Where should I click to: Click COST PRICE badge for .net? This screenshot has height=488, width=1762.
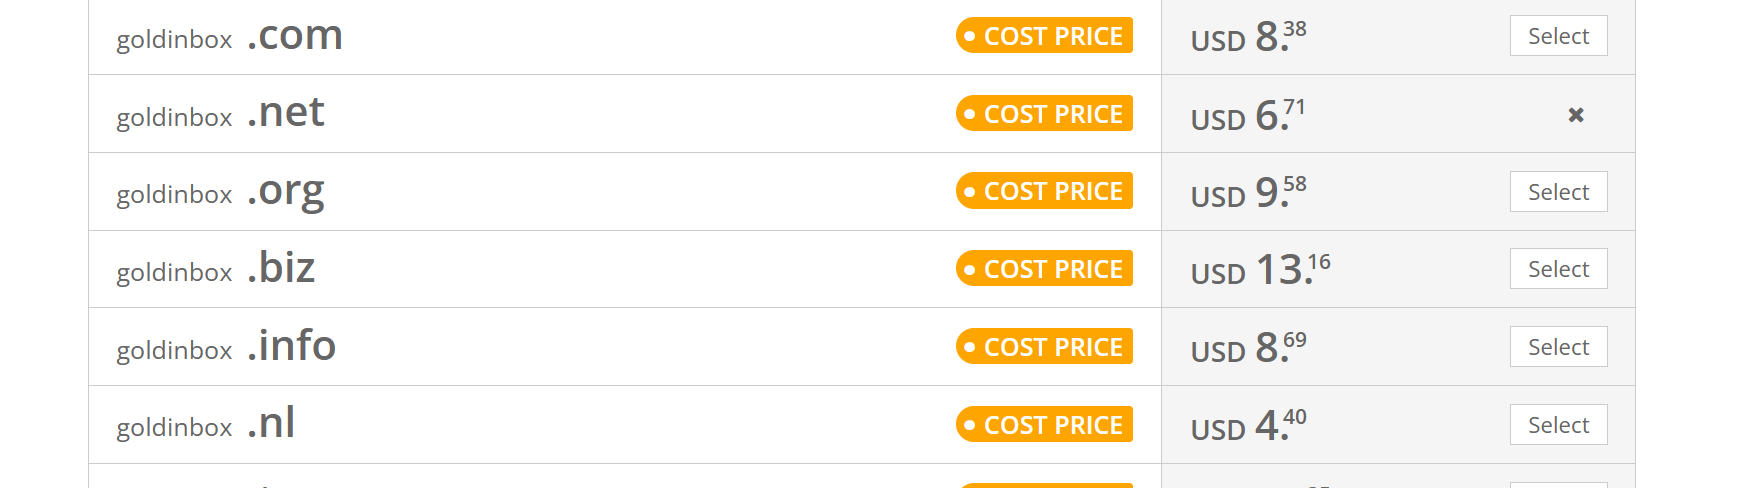(x=1044, y=114)
